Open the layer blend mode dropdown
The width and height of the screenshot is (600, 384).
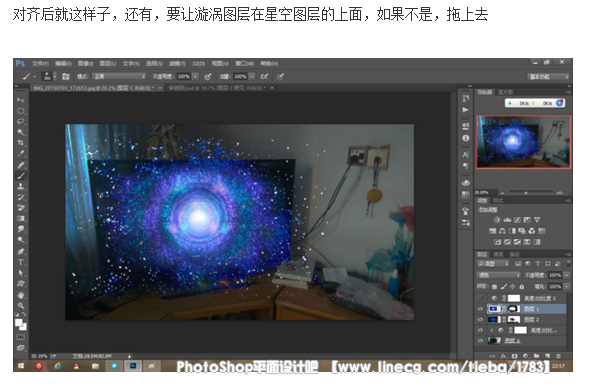pos(499,275)
